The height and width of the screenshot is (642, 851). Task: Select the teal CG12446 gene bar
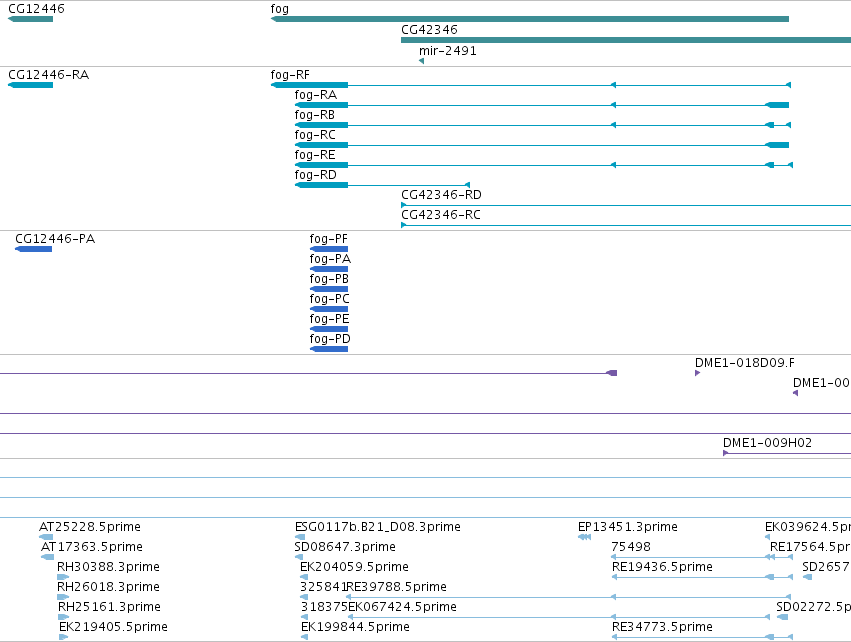30,19
